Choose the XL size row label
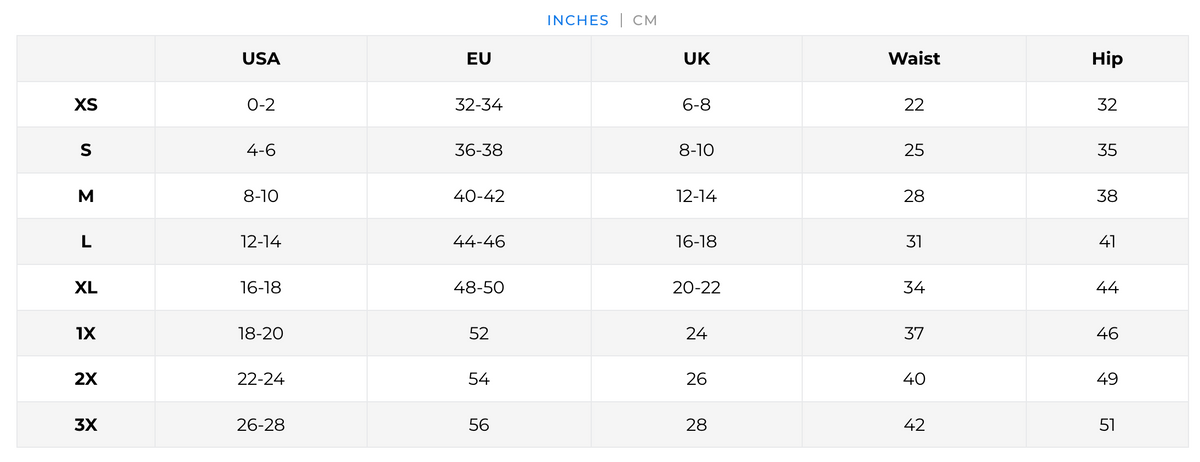1200x462 pixels. (86, 288)
